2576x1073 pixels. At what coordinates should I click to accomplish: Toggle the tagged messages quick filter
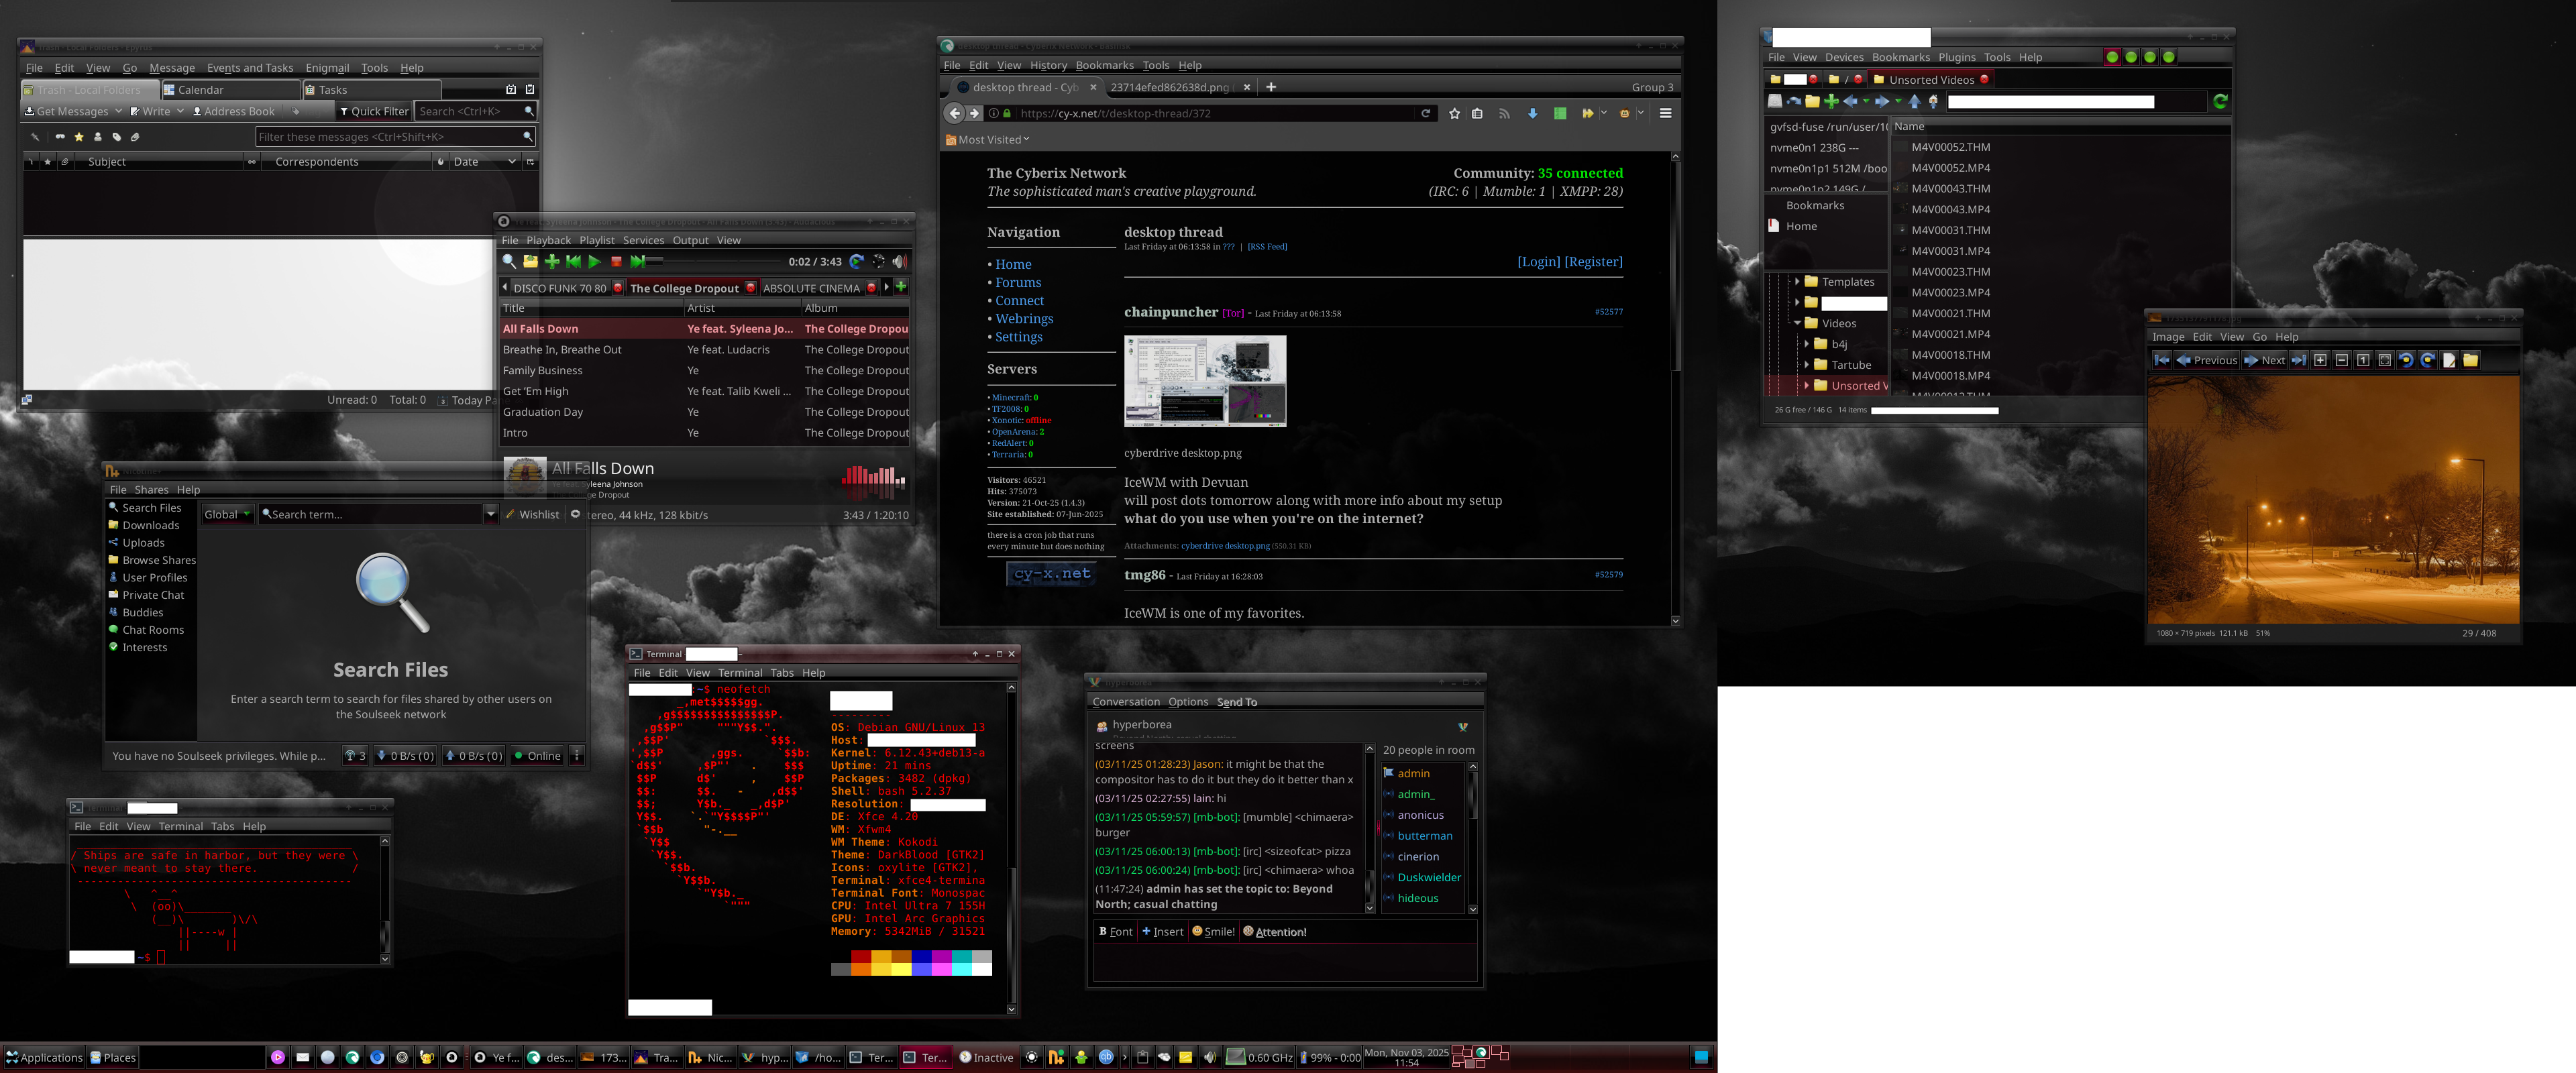[116, 137]
